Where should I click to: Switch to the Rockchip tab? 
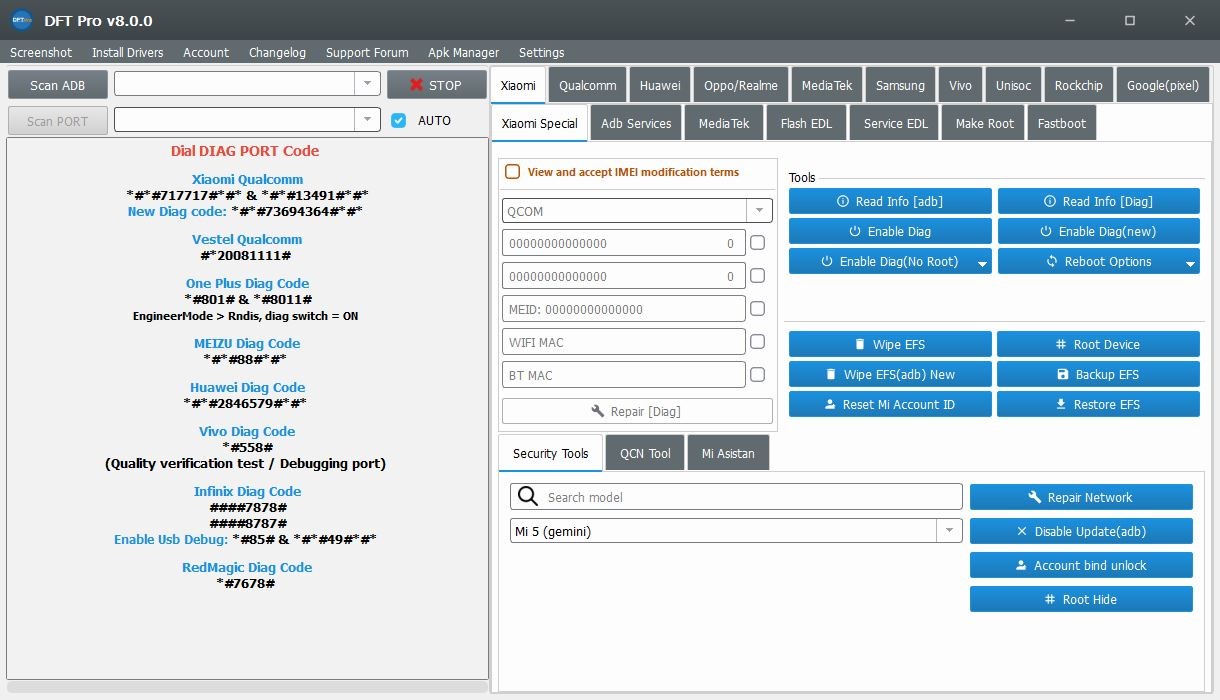point(1079,85)
